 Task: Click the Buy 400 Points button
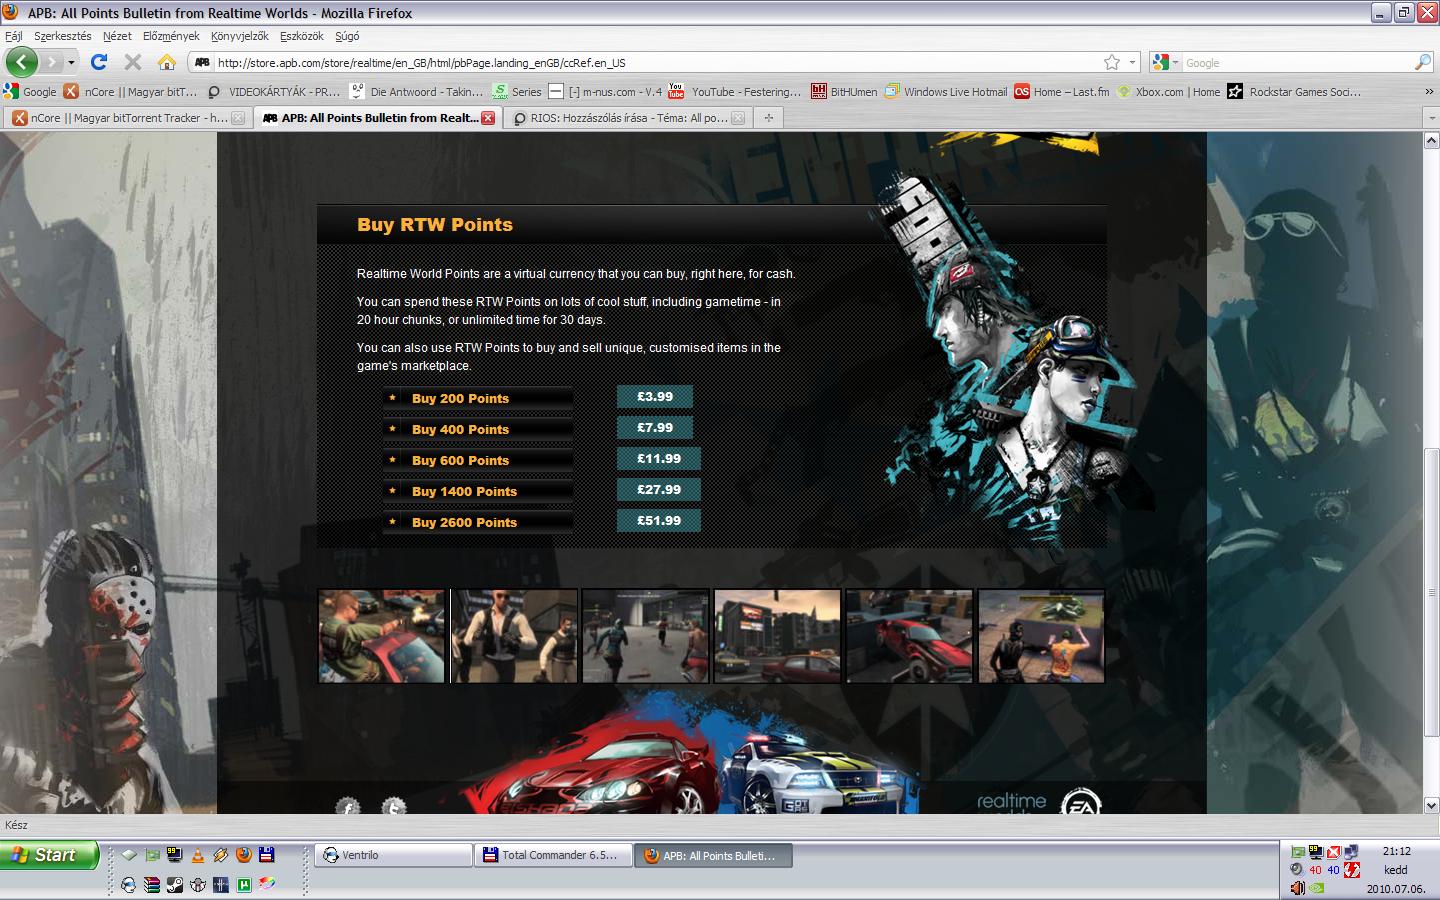pyautogui.click(x=478, y=429)
